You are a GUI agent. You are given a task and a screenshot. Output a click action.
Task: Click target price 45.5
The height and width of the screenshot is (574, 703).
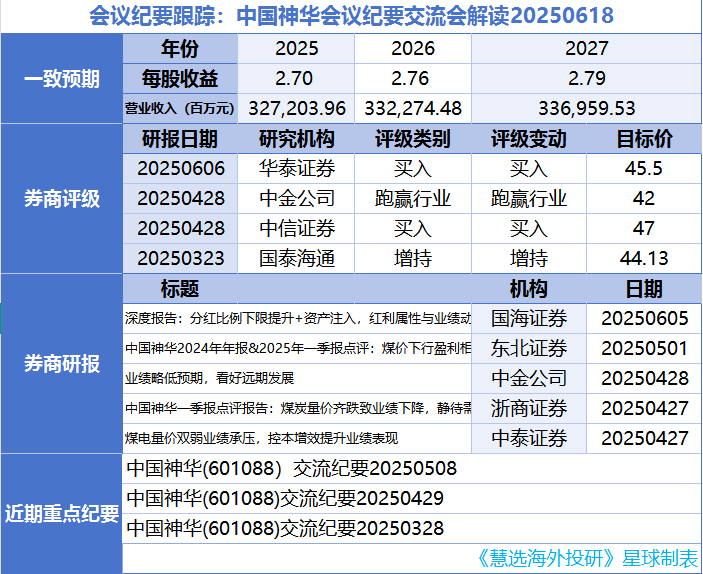pos(643,169)
